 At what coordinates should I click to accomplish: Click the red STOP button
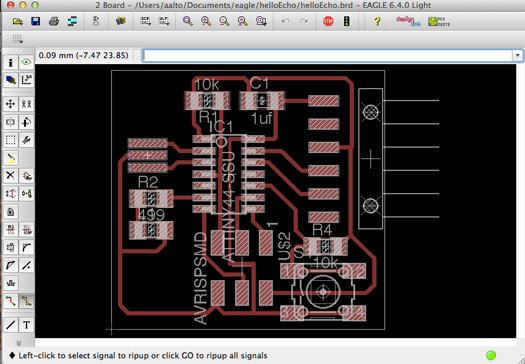tap(328, 21)
